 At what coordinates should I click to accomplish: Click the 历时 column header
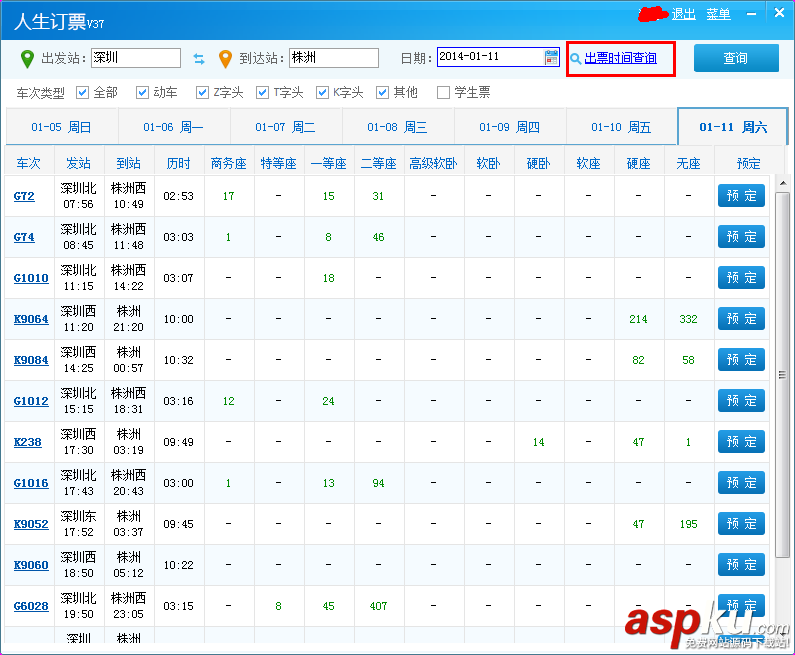pyautogui.click(x=178, y=163)
